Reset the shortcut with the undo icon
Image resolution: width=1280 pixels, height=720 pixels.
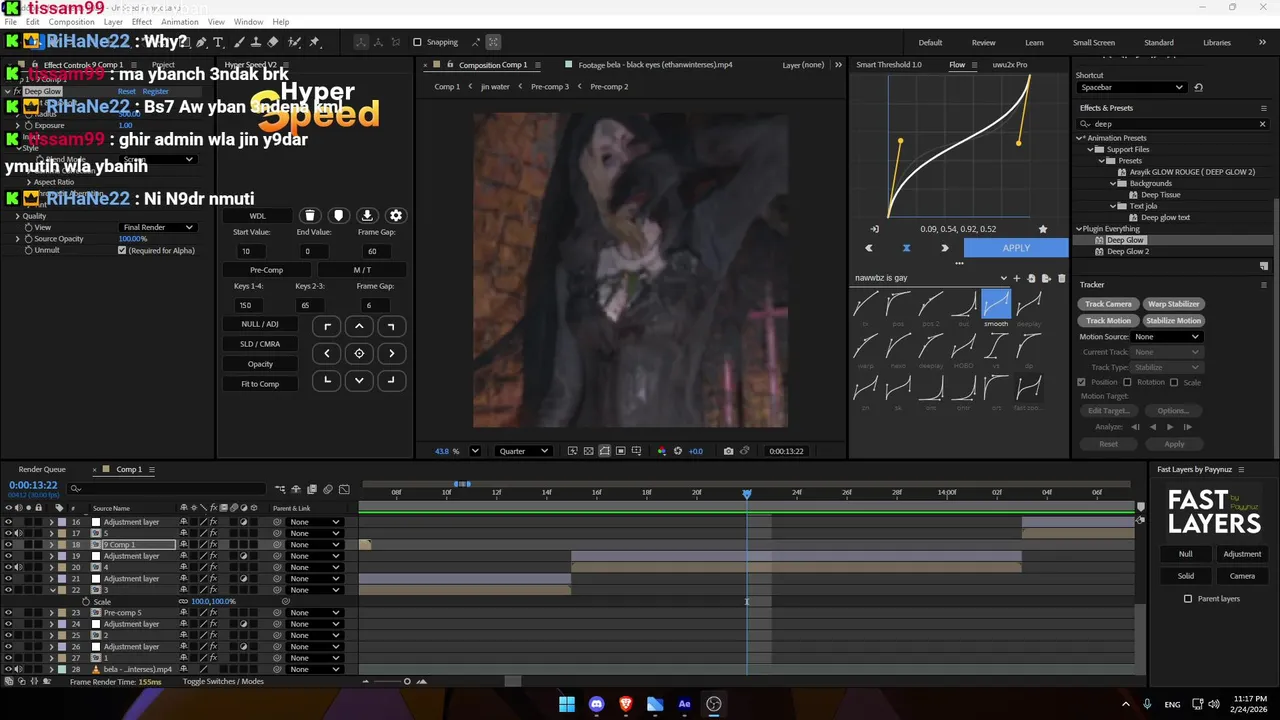pos(1198,87)
